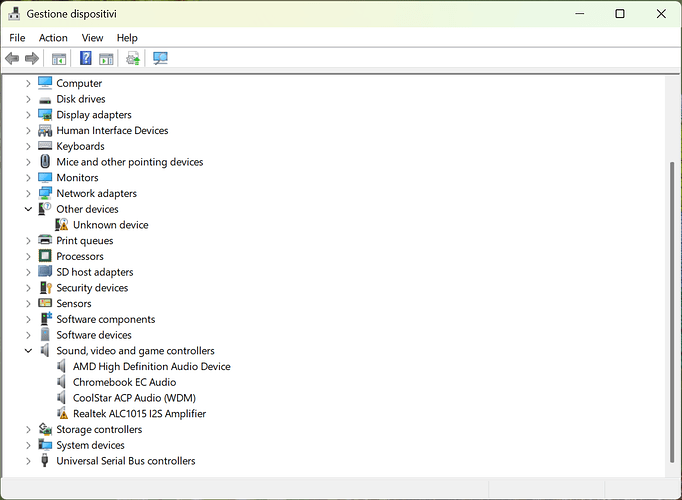Click the Update driver toolbar icon

coord(133,58)
